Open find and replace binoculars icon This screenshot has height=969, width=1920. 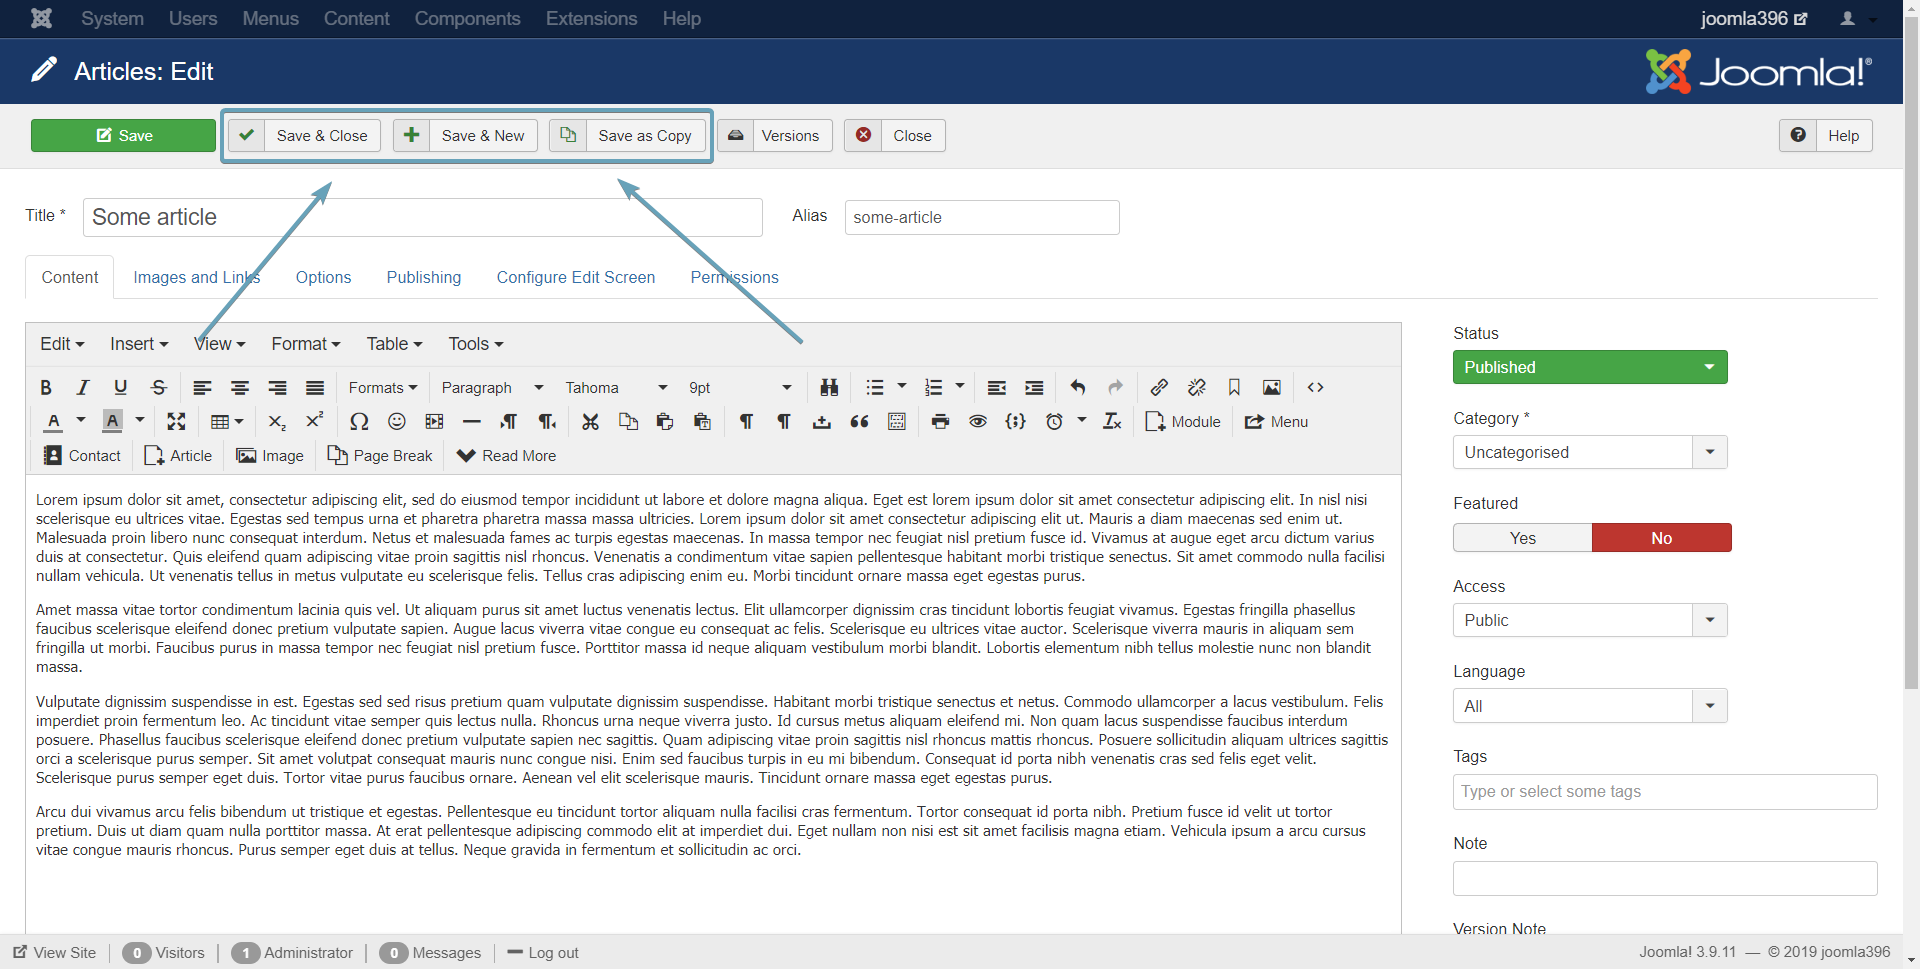pyautogui.click(x=829, y=388)
